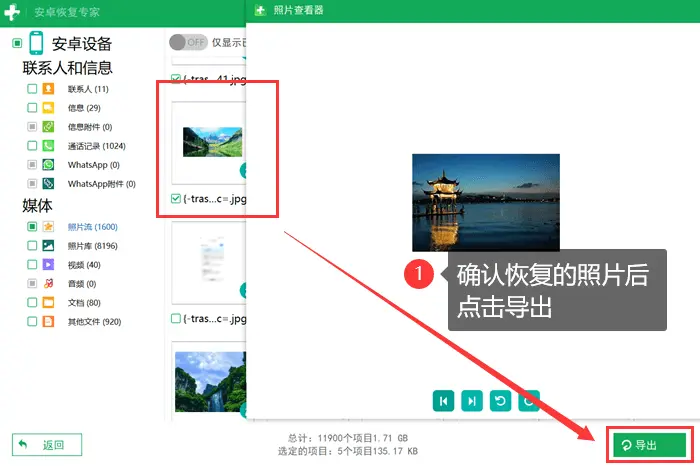Image resolution: width=700 pixels, height=466 pixels.
Task: Click the call log (通话记录) phone icon
Action: pyautogui.click(x=48, y=146)
